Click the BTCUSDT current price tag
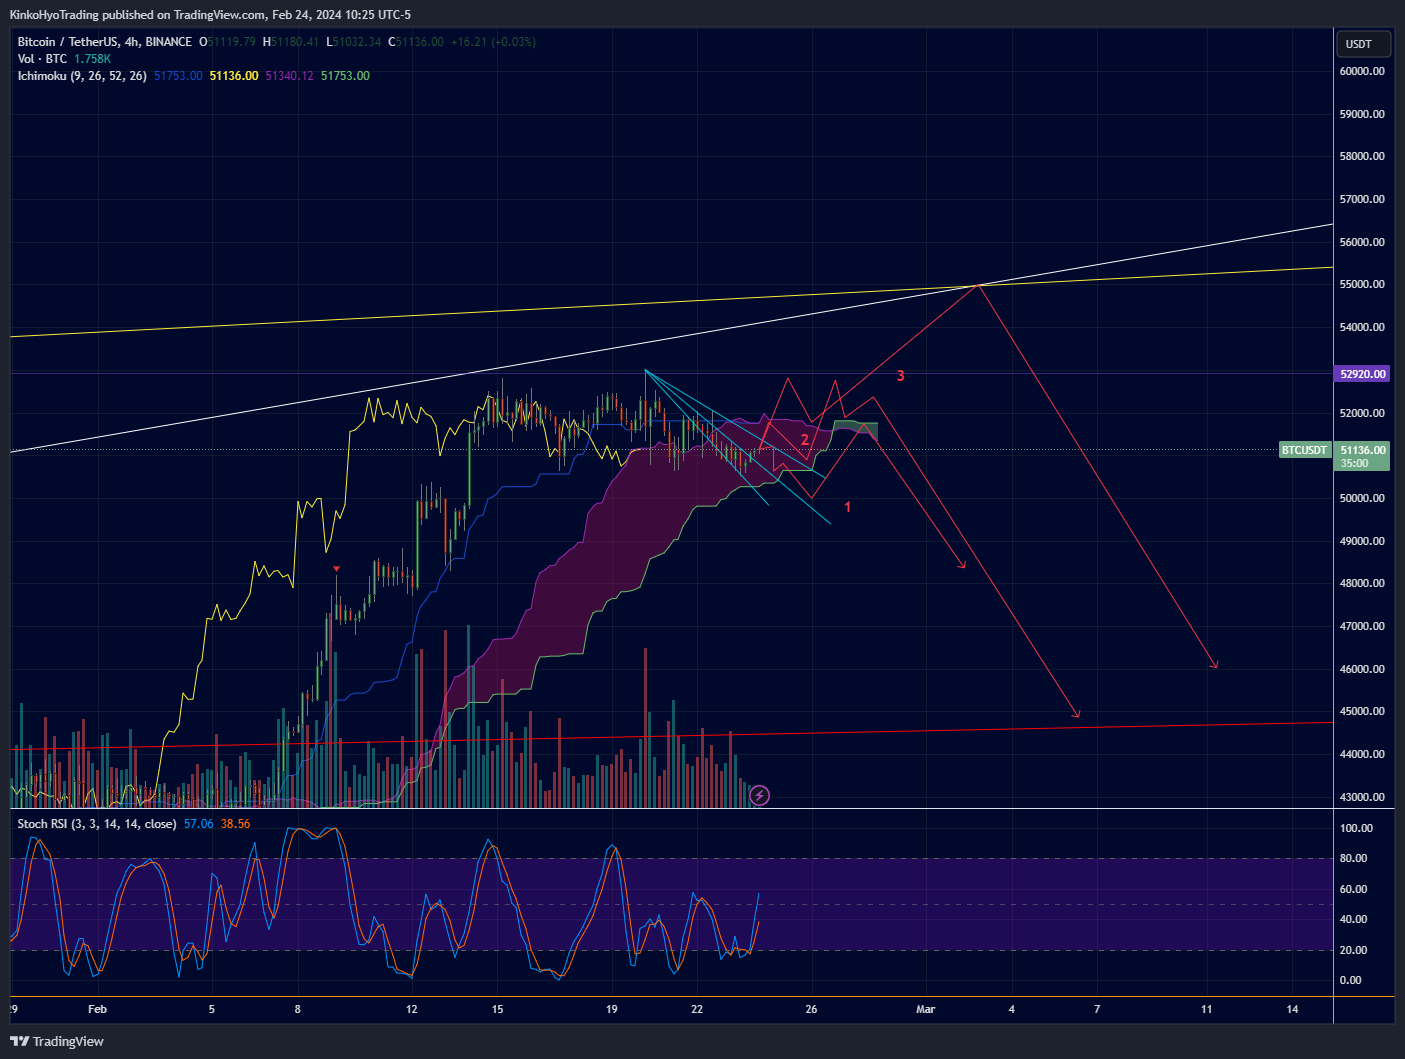Image resolution: width=1405 pixels, height=1059 pixels. tap(1305, 450)
